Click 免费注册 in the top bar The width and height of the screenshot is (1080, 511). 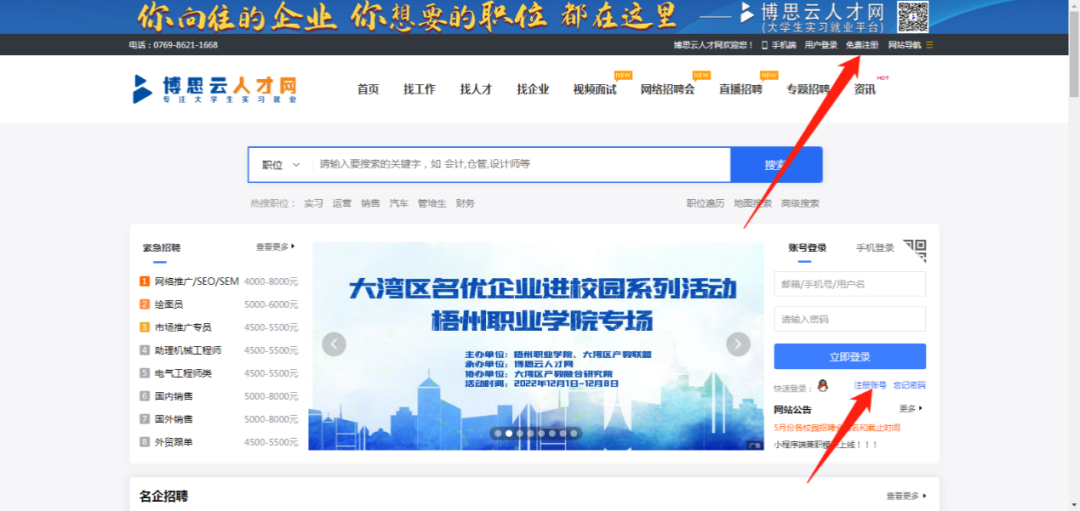coord(862,45)
